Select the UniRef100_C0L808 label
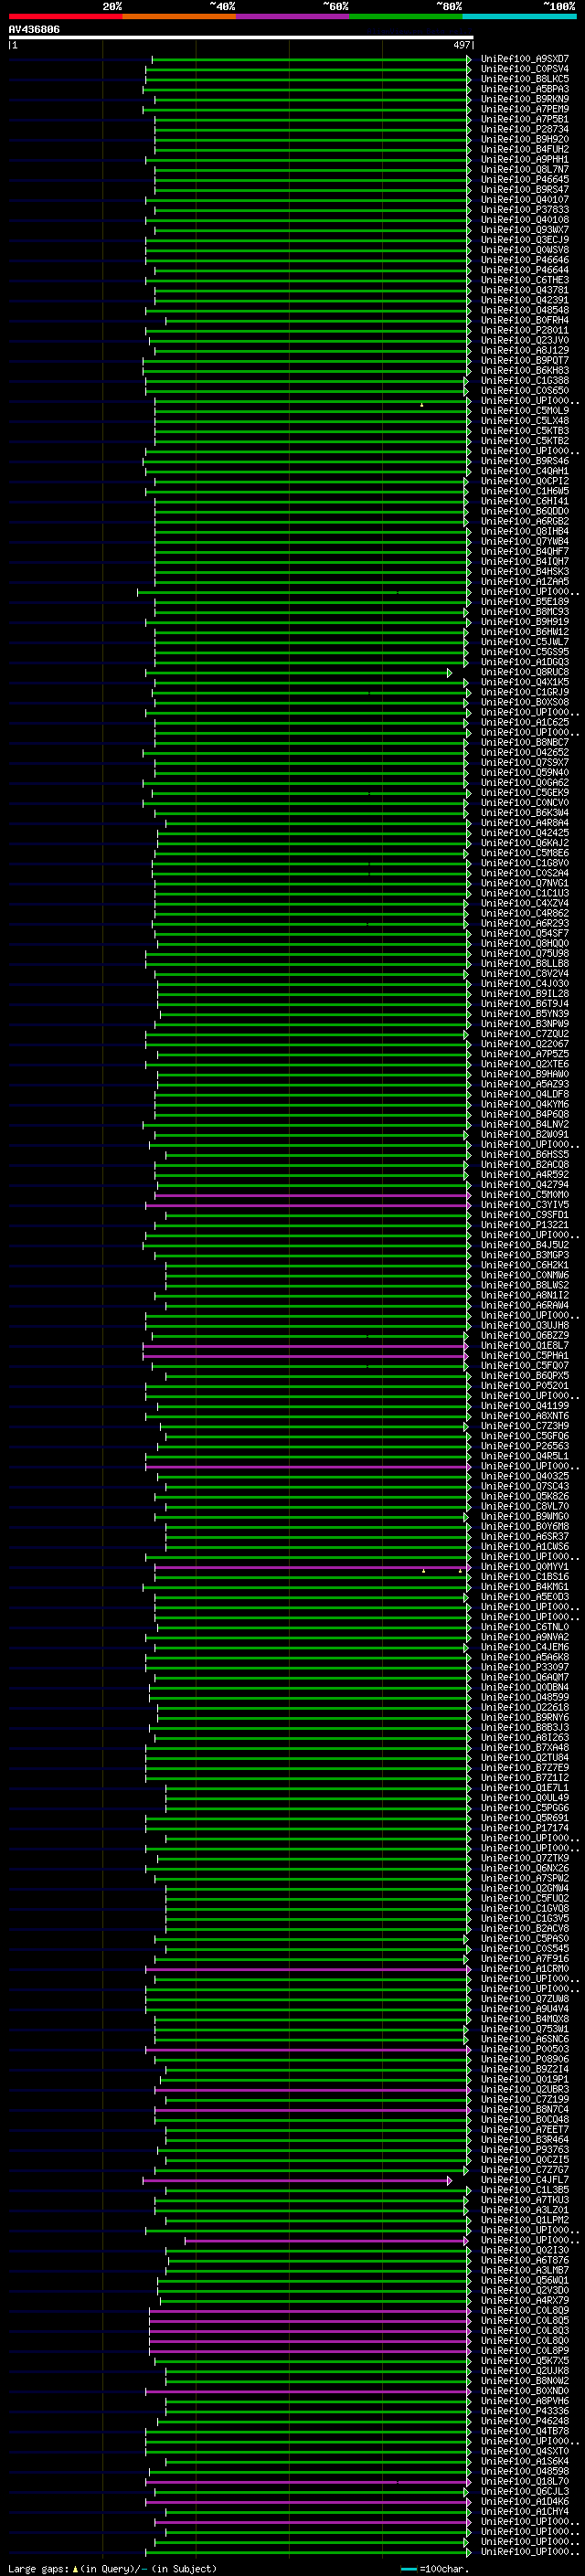Screen dimensions: 585x2576 tap(525, 2311)
